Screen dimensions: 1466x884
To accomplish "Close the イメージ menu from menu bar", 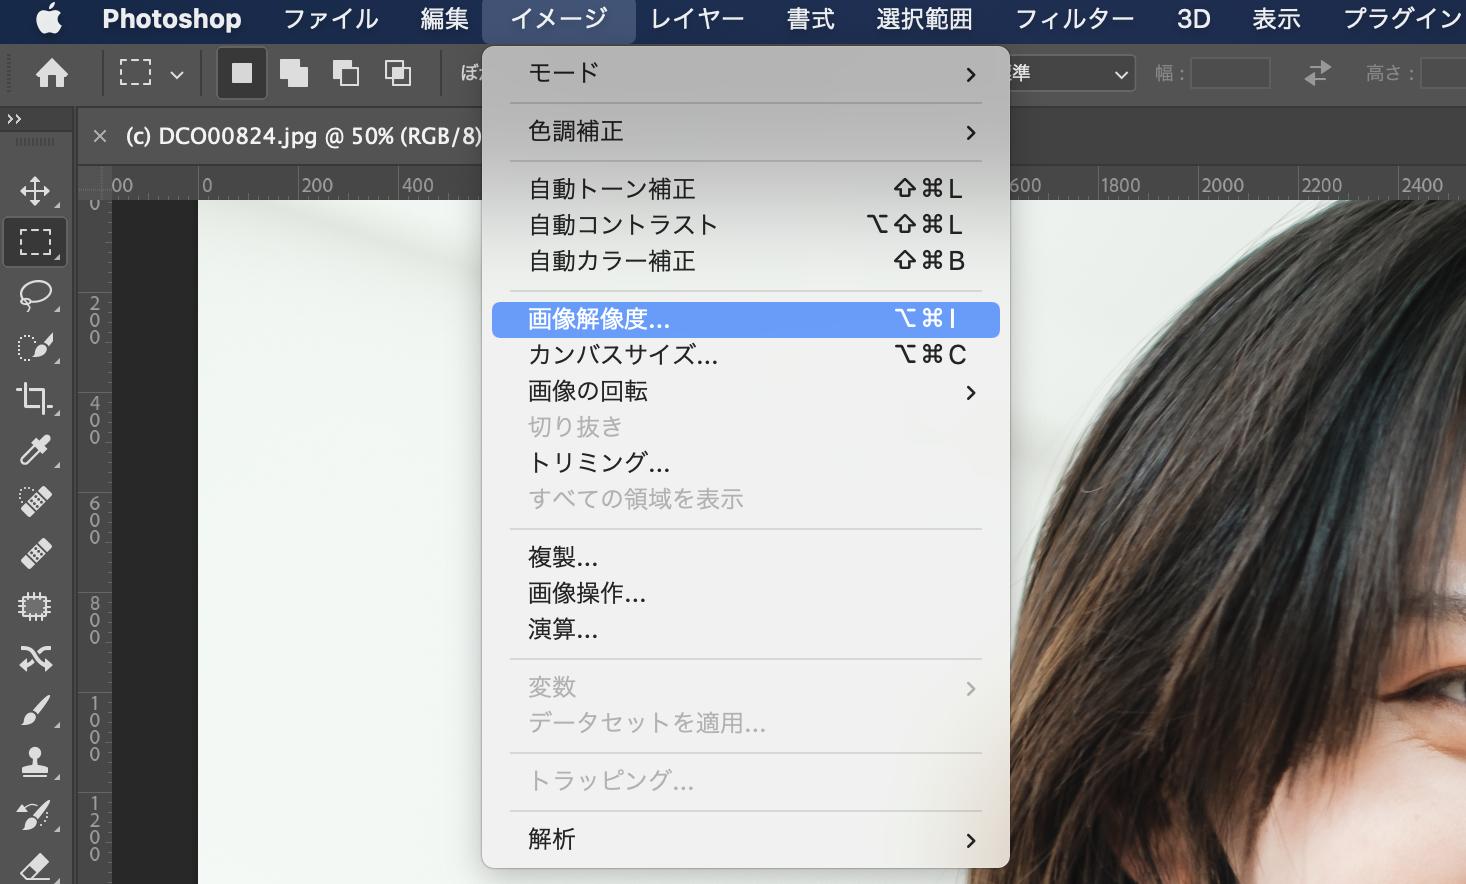I will coord(559,19).
